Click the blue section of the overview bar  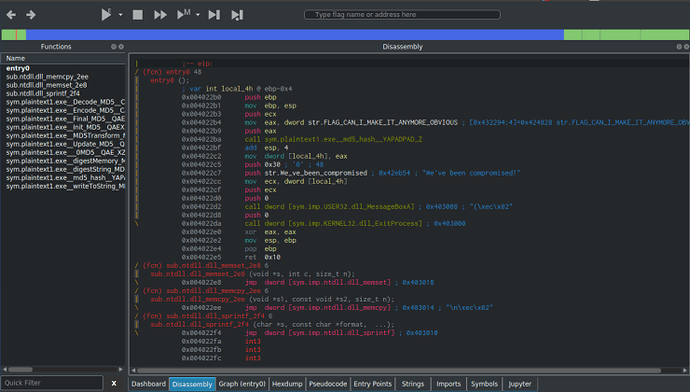click(295, 35)
